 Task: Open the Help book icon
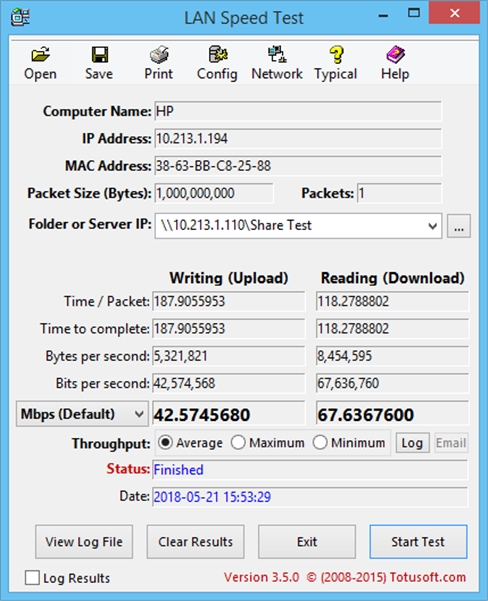tap(395, 55)
